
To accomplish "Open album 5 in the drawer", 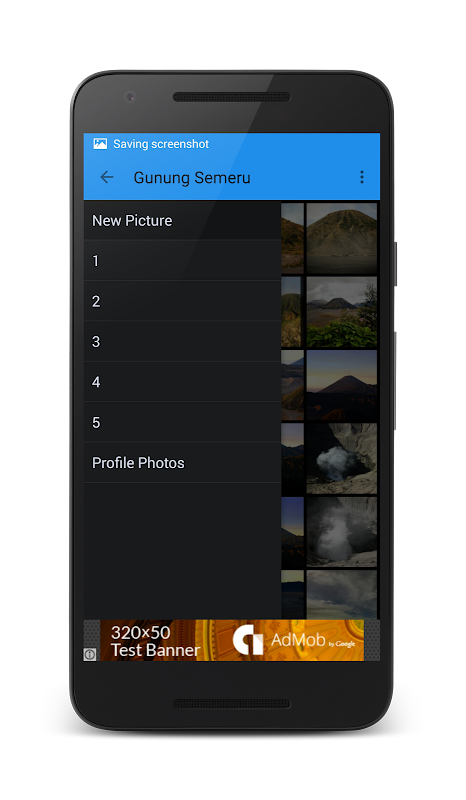I will click(x=182, y=422).
